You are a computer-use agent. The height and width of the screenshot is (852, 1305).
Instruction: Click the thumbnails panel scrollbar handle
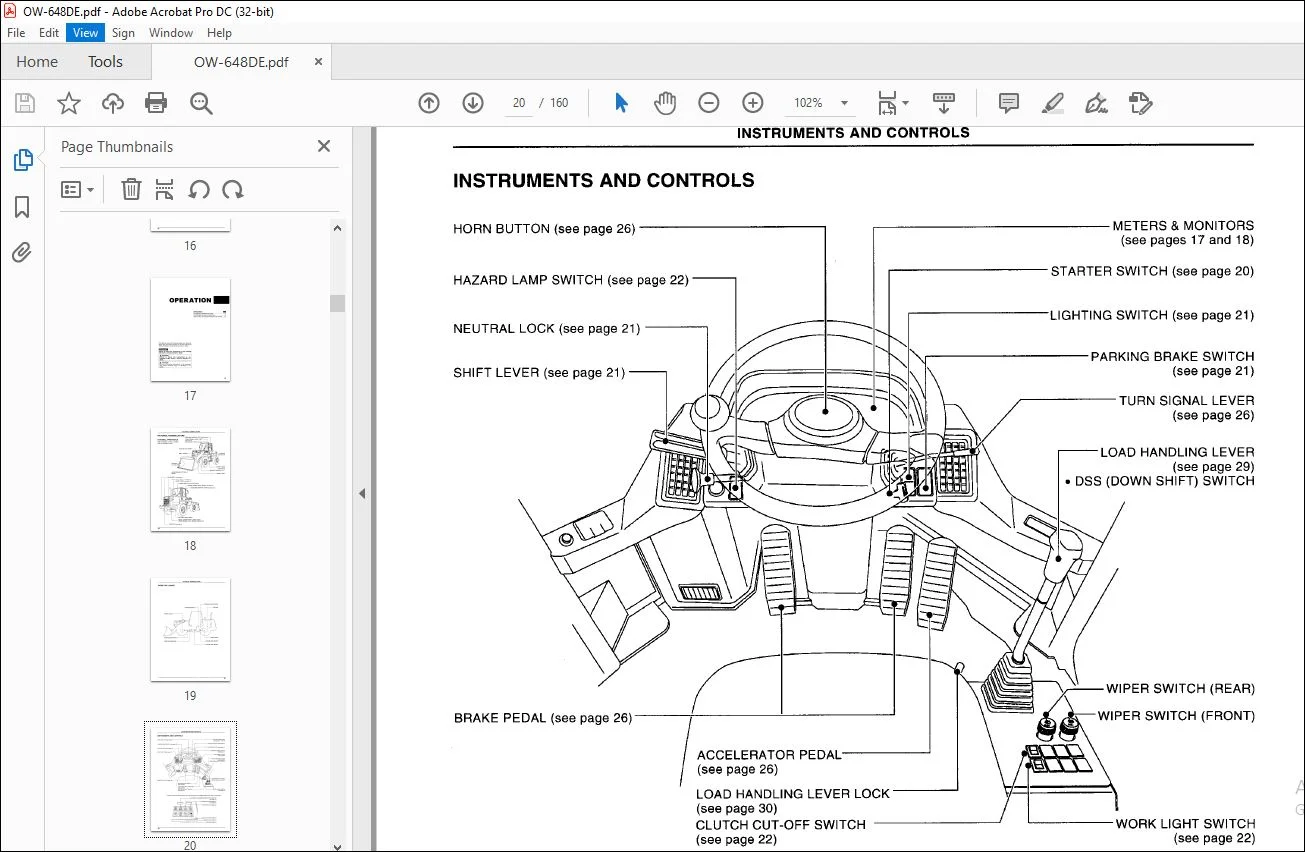tap(338, 304)
